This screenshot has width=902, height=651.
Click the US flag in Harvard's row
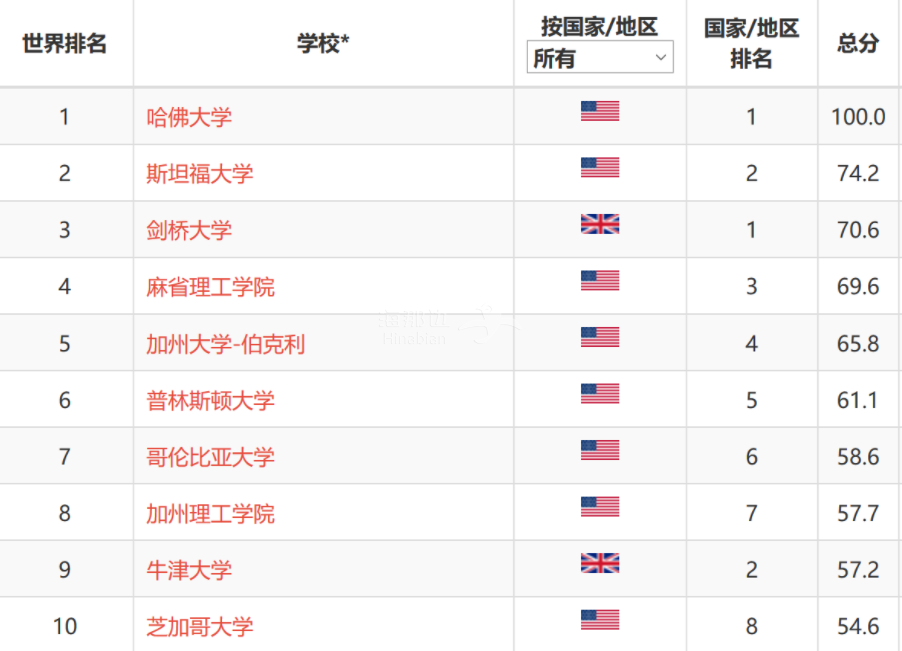[x=600, y=111]
